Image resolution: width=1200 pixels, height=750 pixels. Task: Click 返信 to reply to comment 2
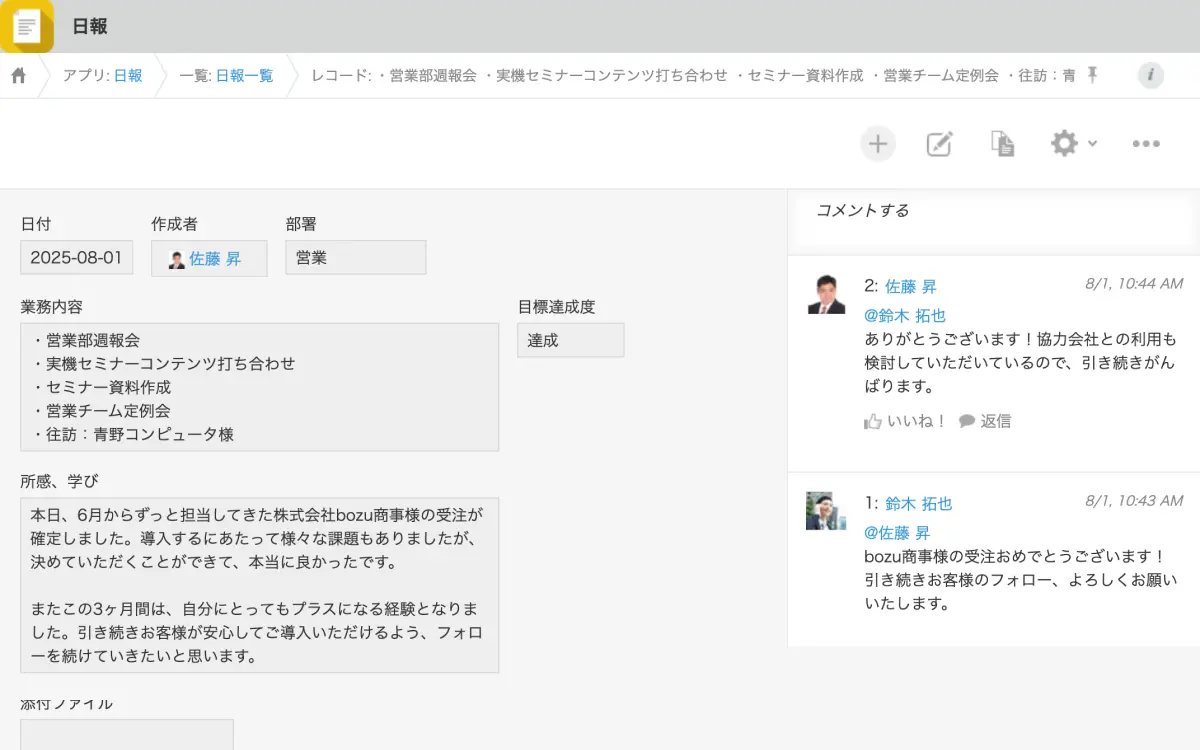click(985, 421)
